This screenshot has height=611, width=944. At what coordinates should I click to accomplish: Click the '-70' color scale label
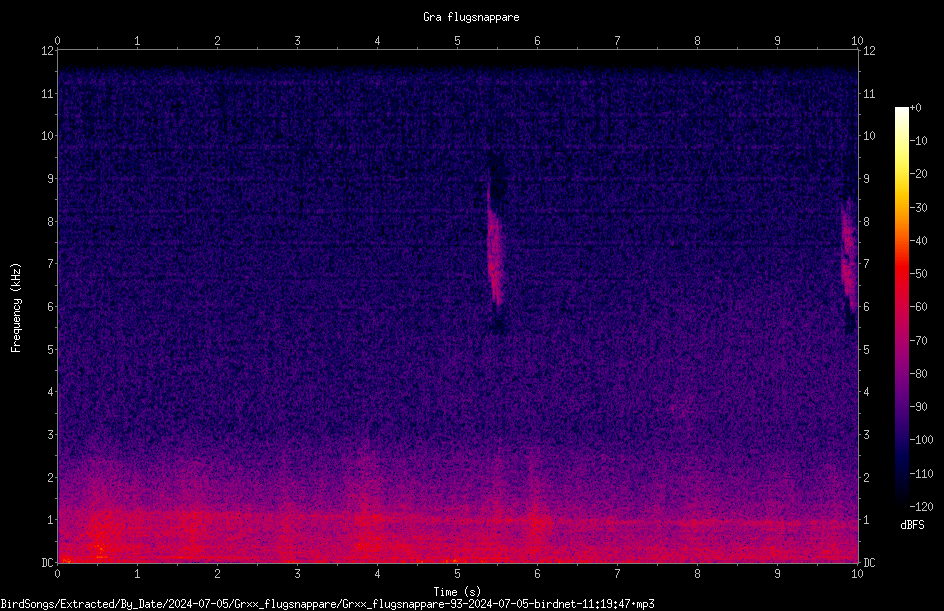[x=918, y=341]
